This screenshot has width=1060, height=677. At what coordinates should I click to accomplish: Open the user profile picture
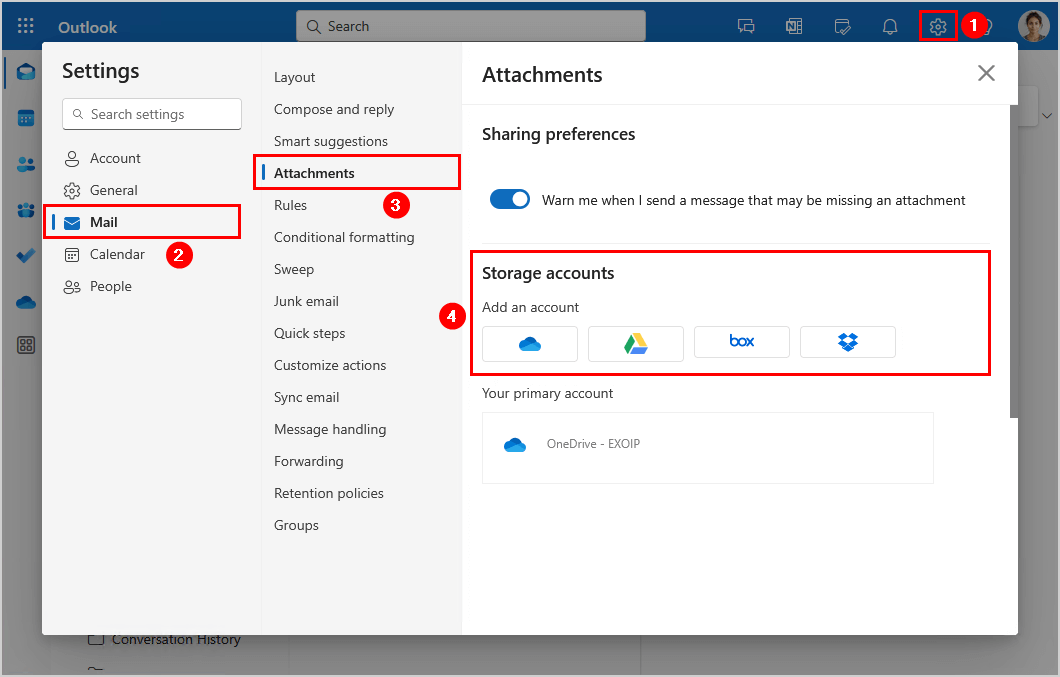tap(1034, 26)
